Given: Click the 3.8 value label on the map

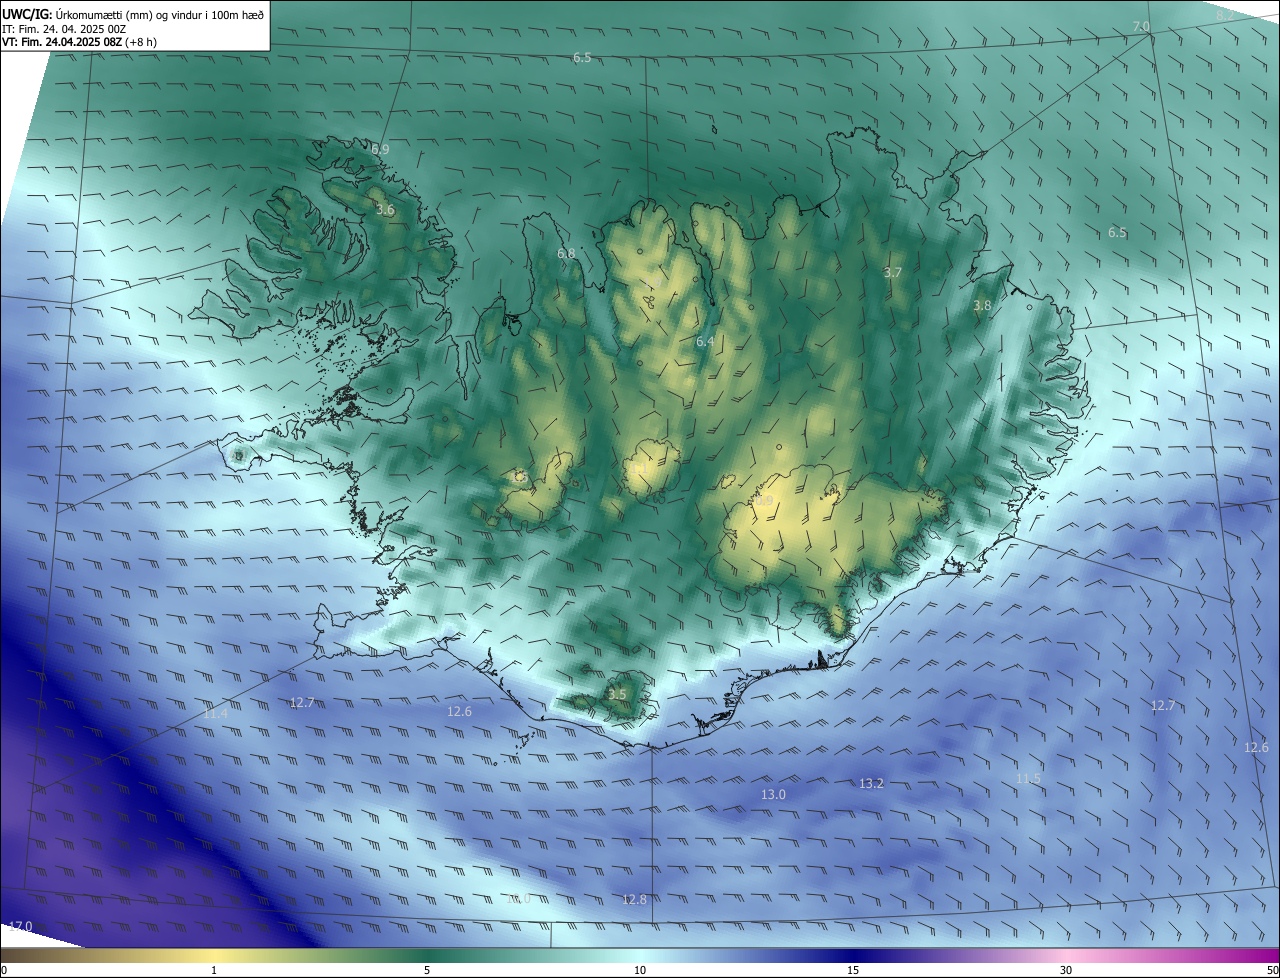Looking at the screenshot, I should click(x=982, y=305).
